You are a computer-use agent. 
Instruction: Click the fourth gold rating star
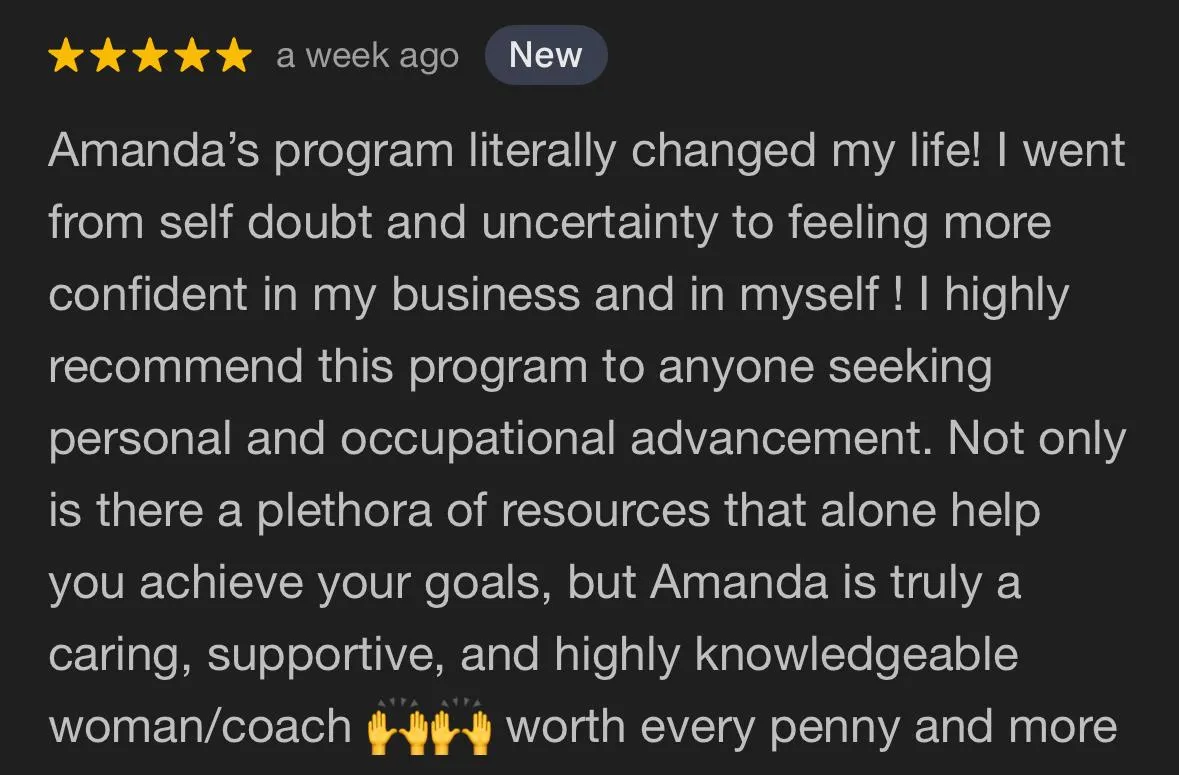pyautogui.click(x=191, y=56)
